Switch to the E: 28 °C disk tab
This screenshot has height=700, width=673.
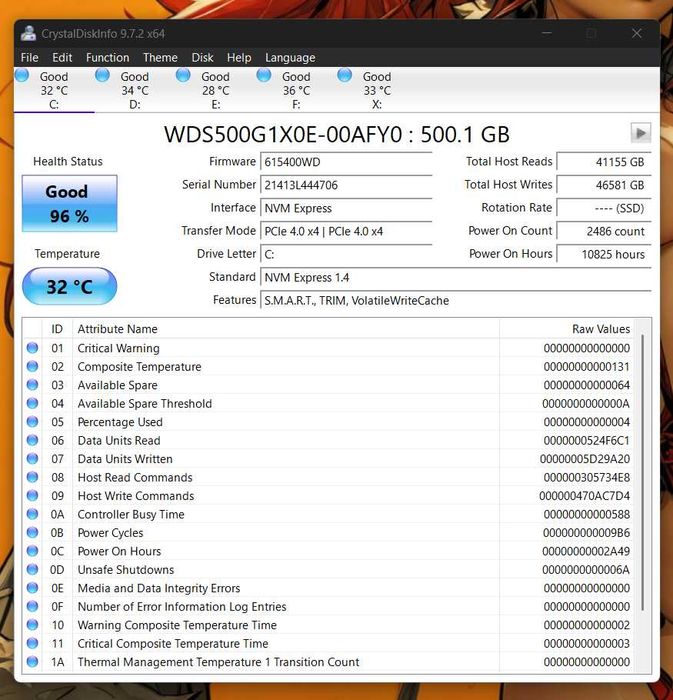tap(216, 90)
